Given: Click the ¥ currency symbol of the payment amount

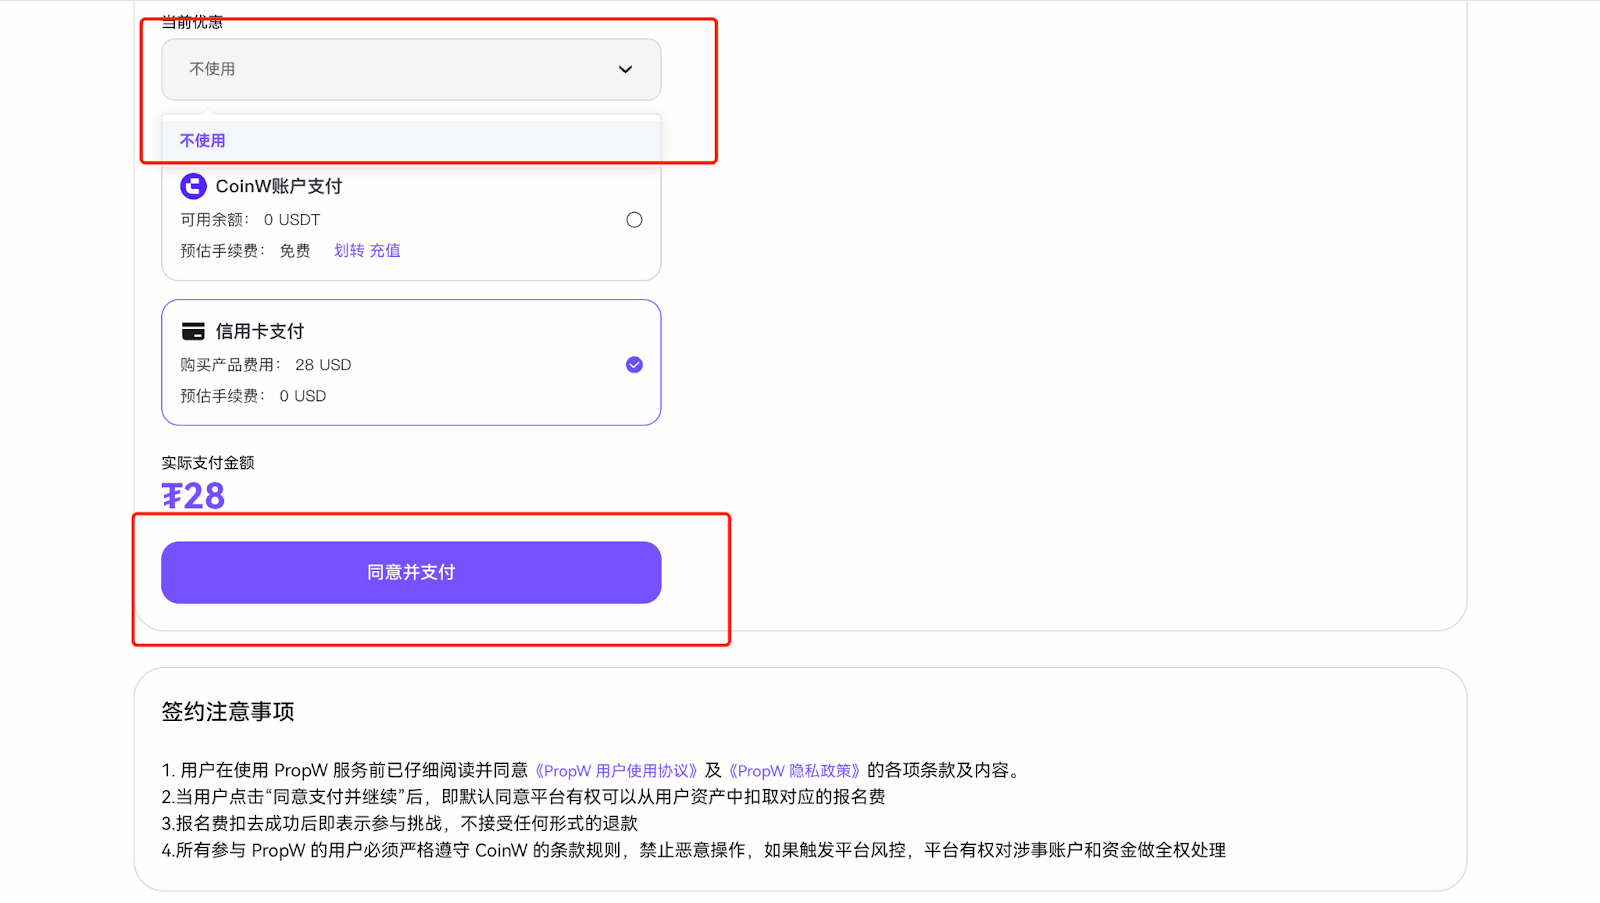Looking at the screenshot, I should point(172,495).
